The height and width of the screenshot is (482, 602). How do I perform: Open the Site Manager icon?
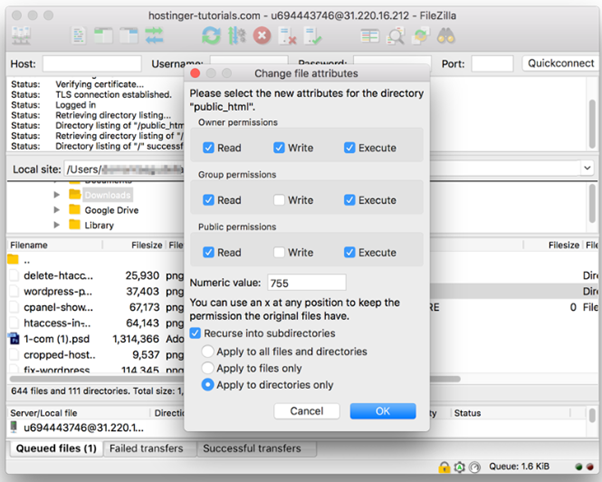(19, 36)
